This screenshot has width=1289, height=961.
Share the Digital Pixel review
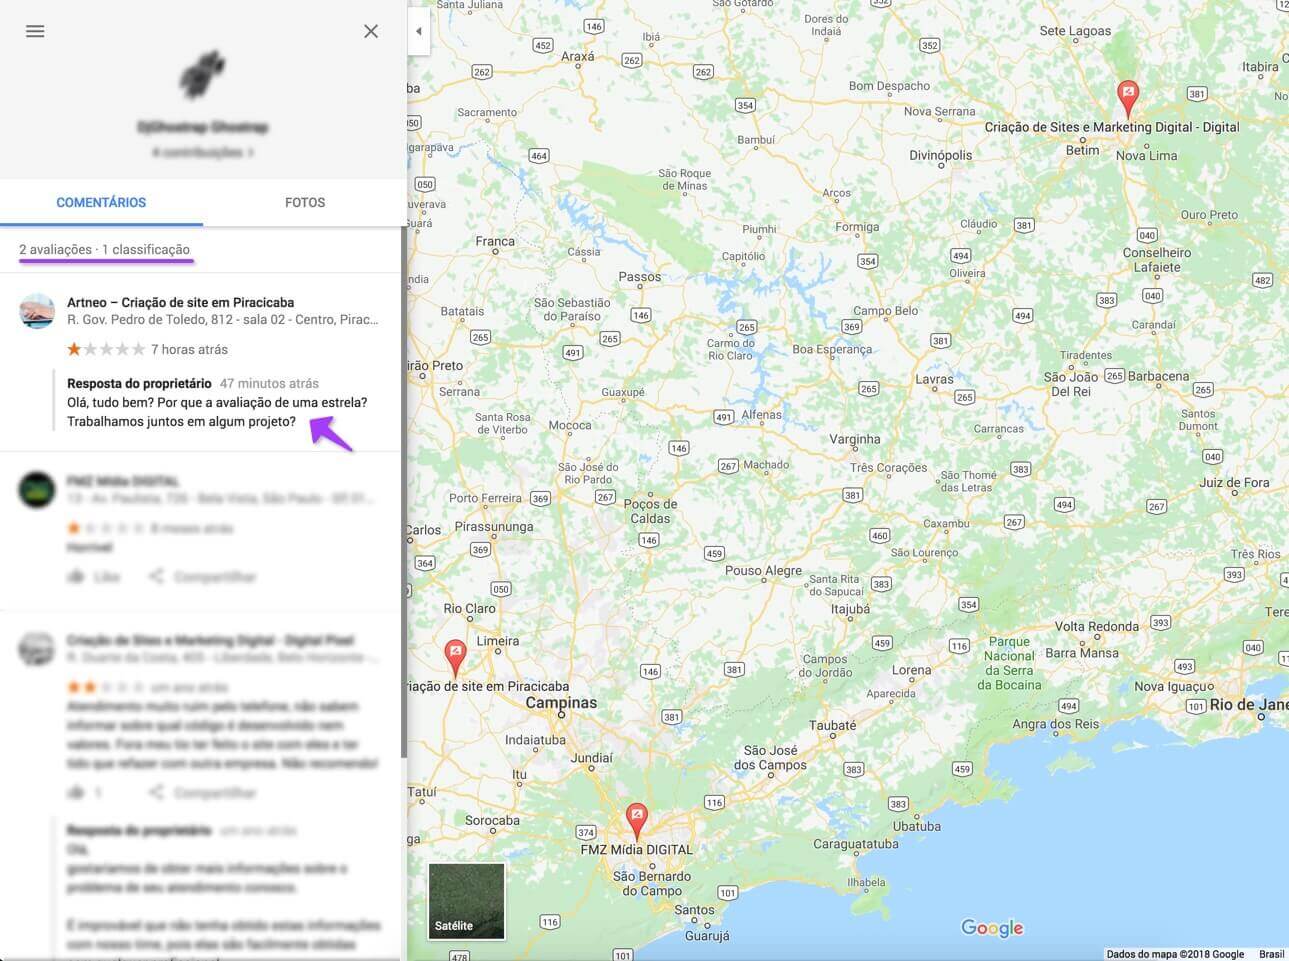coord(203,792)
